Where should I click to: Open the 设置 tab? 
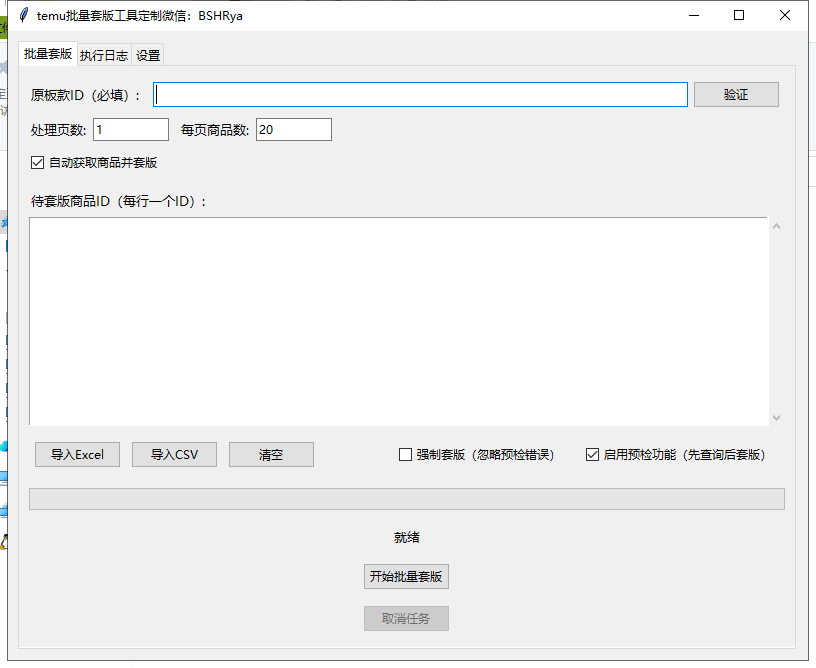148,56
